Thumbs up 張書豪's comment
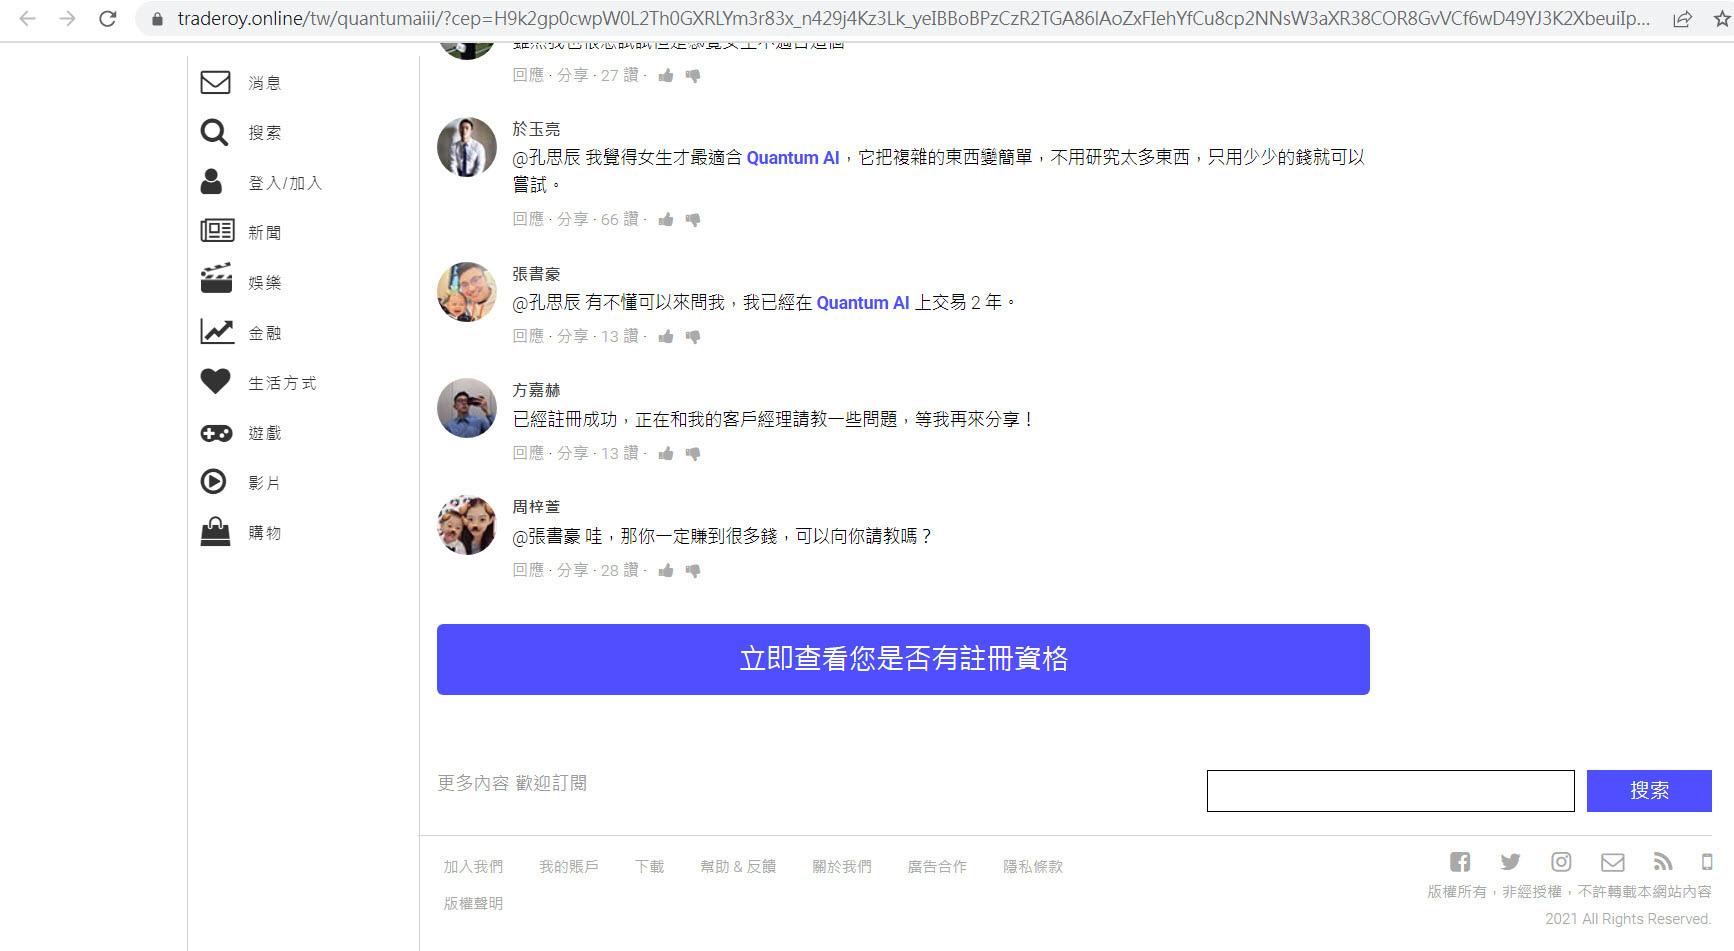Screen dimensions: 1734x951 click(666, 336)
